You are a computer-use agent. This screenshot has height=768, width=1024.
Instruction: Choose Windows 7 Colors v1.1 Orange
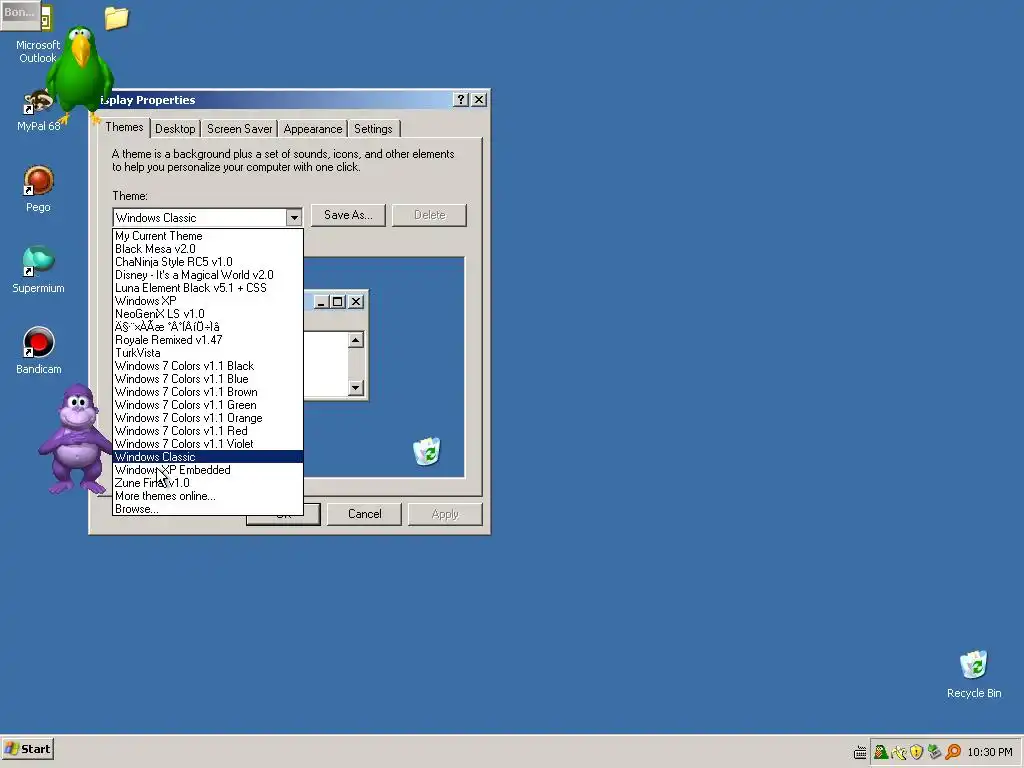[x=208, y=419]
